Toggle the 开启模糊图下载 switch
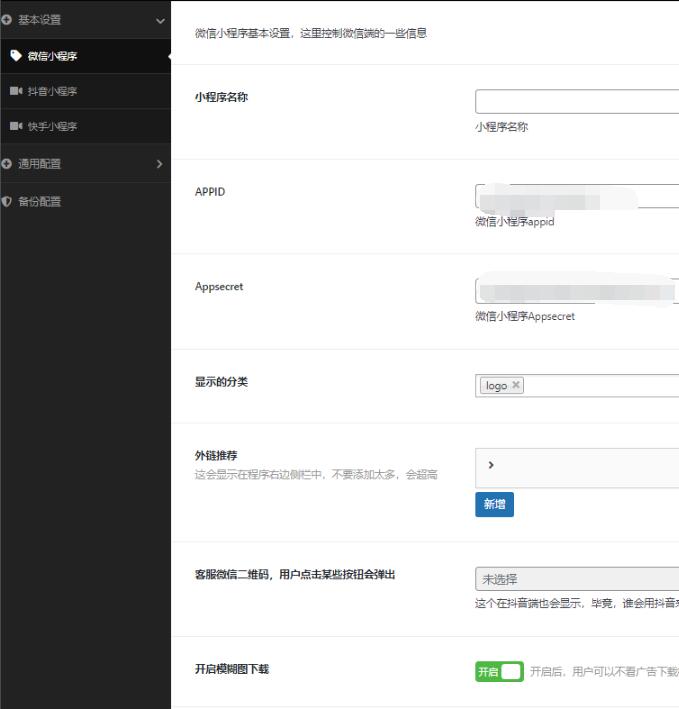Image resolution: width=679 pixels, height=709 pixels. [x=500, y=671]
